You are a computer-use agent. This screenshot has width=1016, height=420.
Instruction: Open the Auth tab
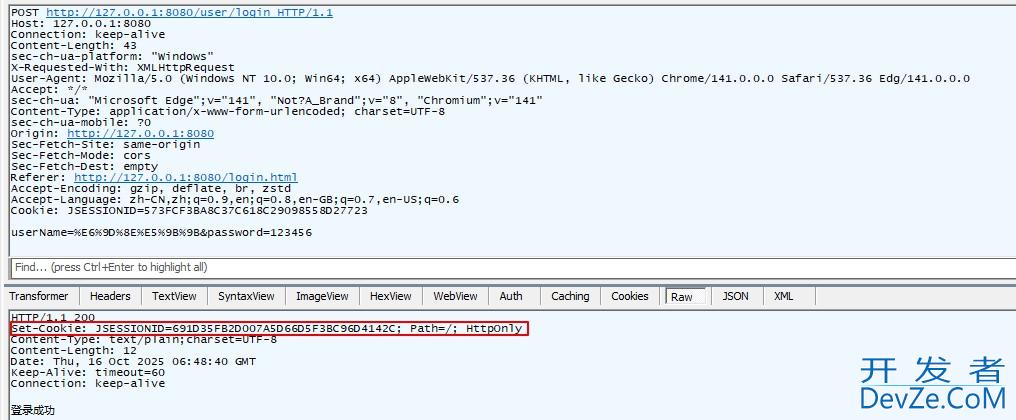(511, 296)
